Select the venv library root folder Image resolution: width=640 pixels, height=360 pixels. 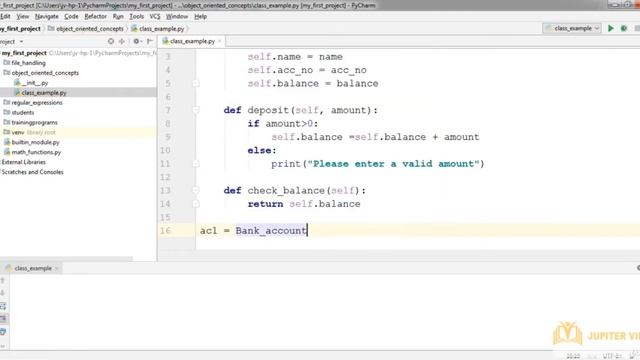click(x=33, y=132)
